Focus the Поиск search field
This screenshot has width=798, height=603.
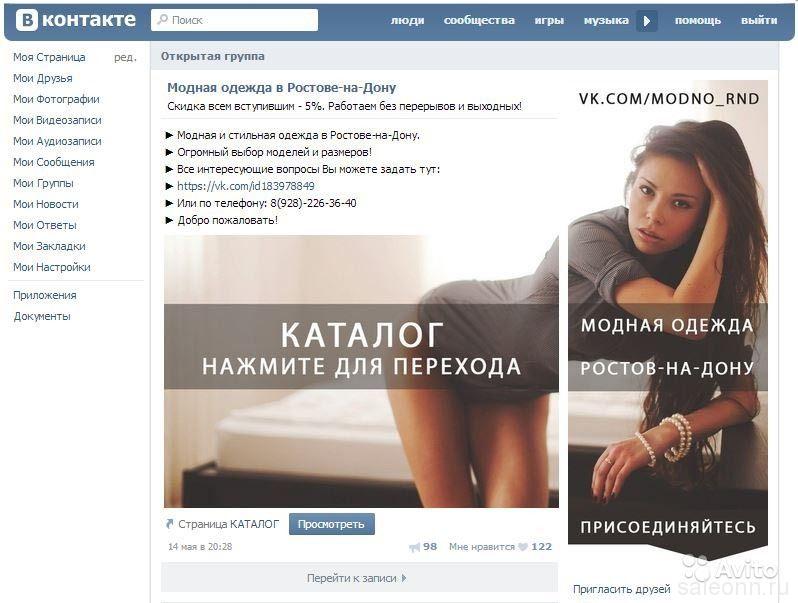[235, 20]
